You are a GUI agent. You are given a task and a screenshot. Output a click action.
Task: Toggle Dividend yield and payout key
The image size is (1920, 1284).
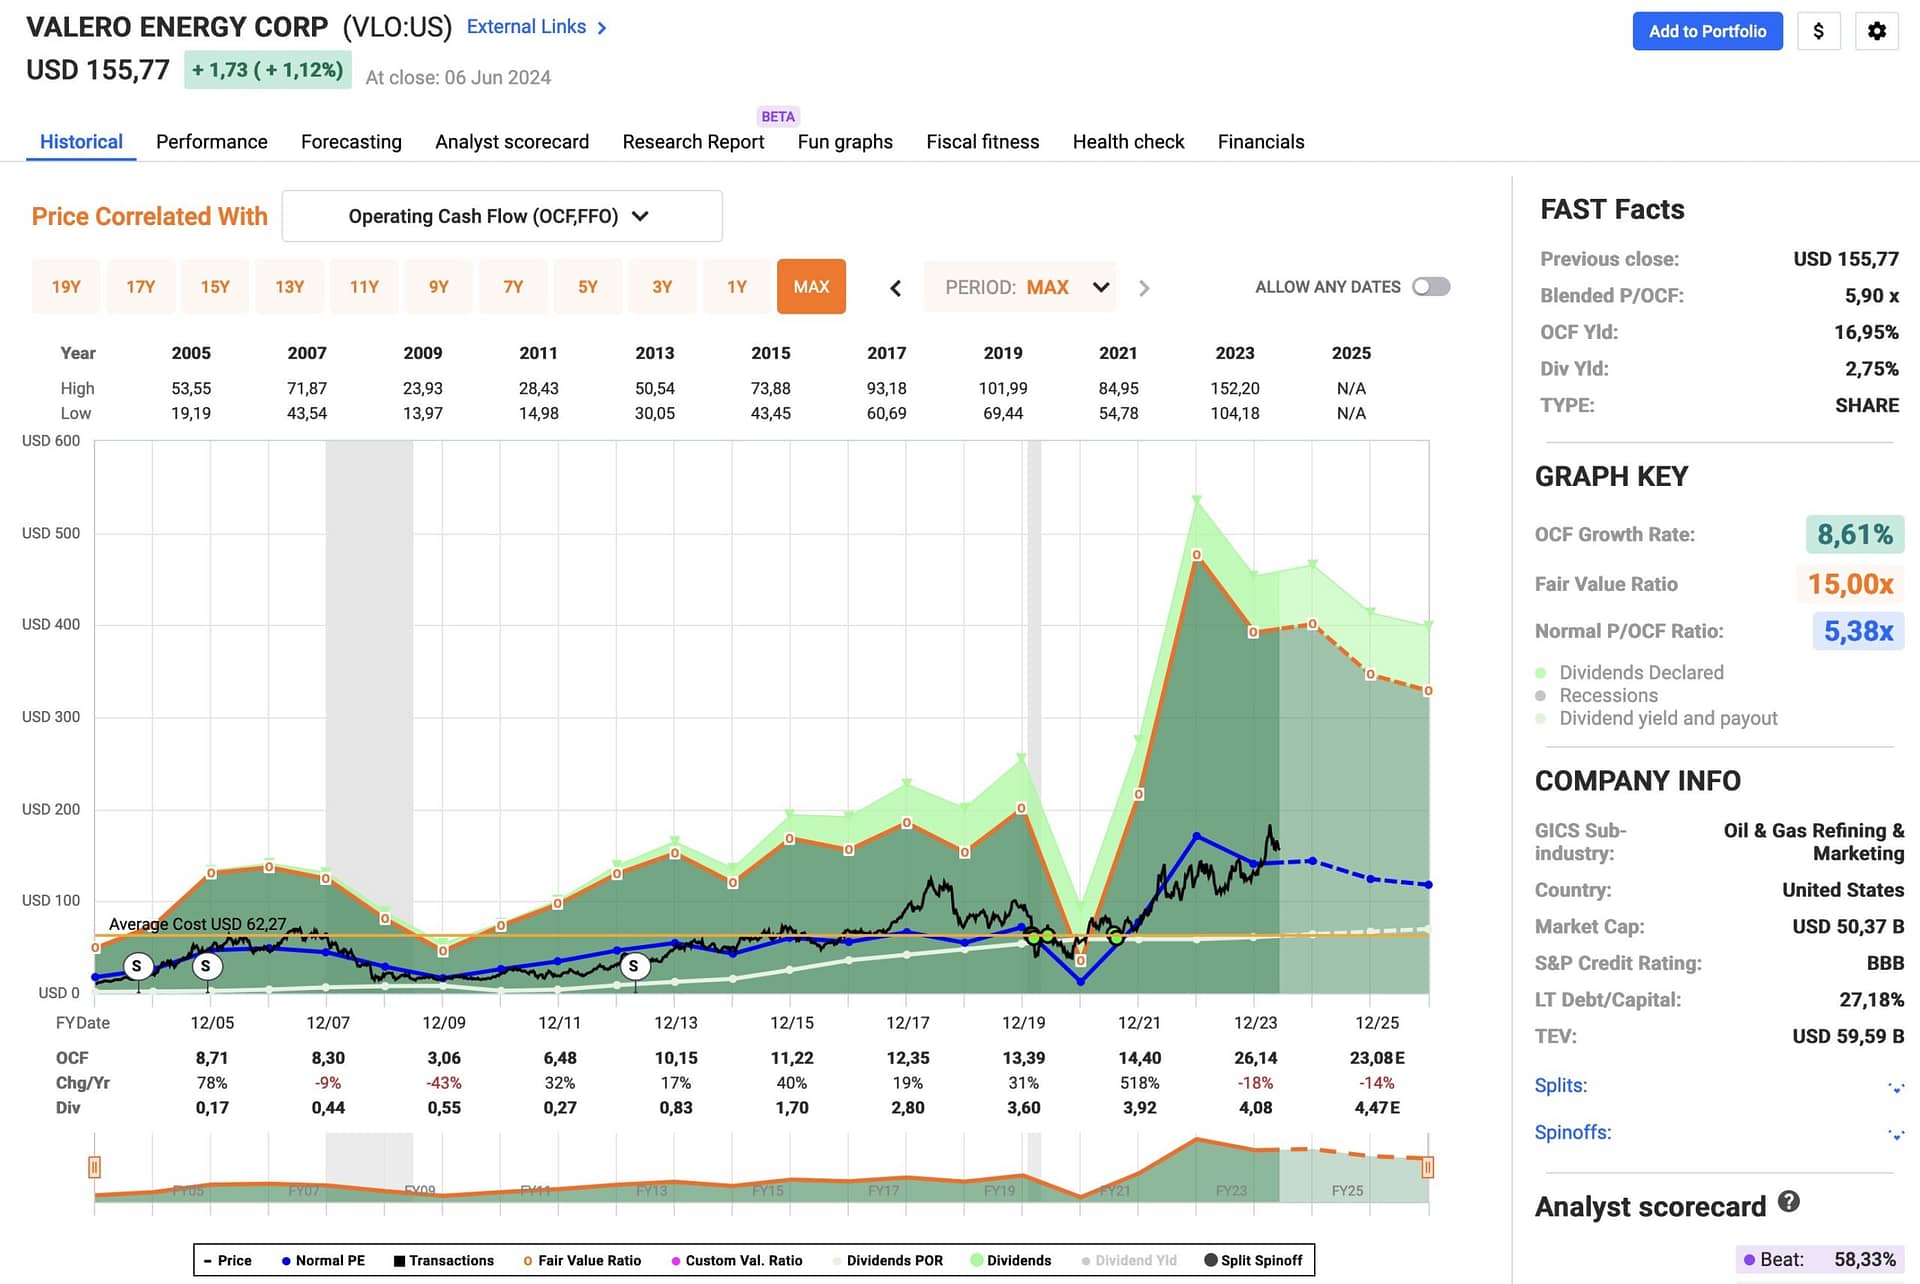(x=1657, y=718)
